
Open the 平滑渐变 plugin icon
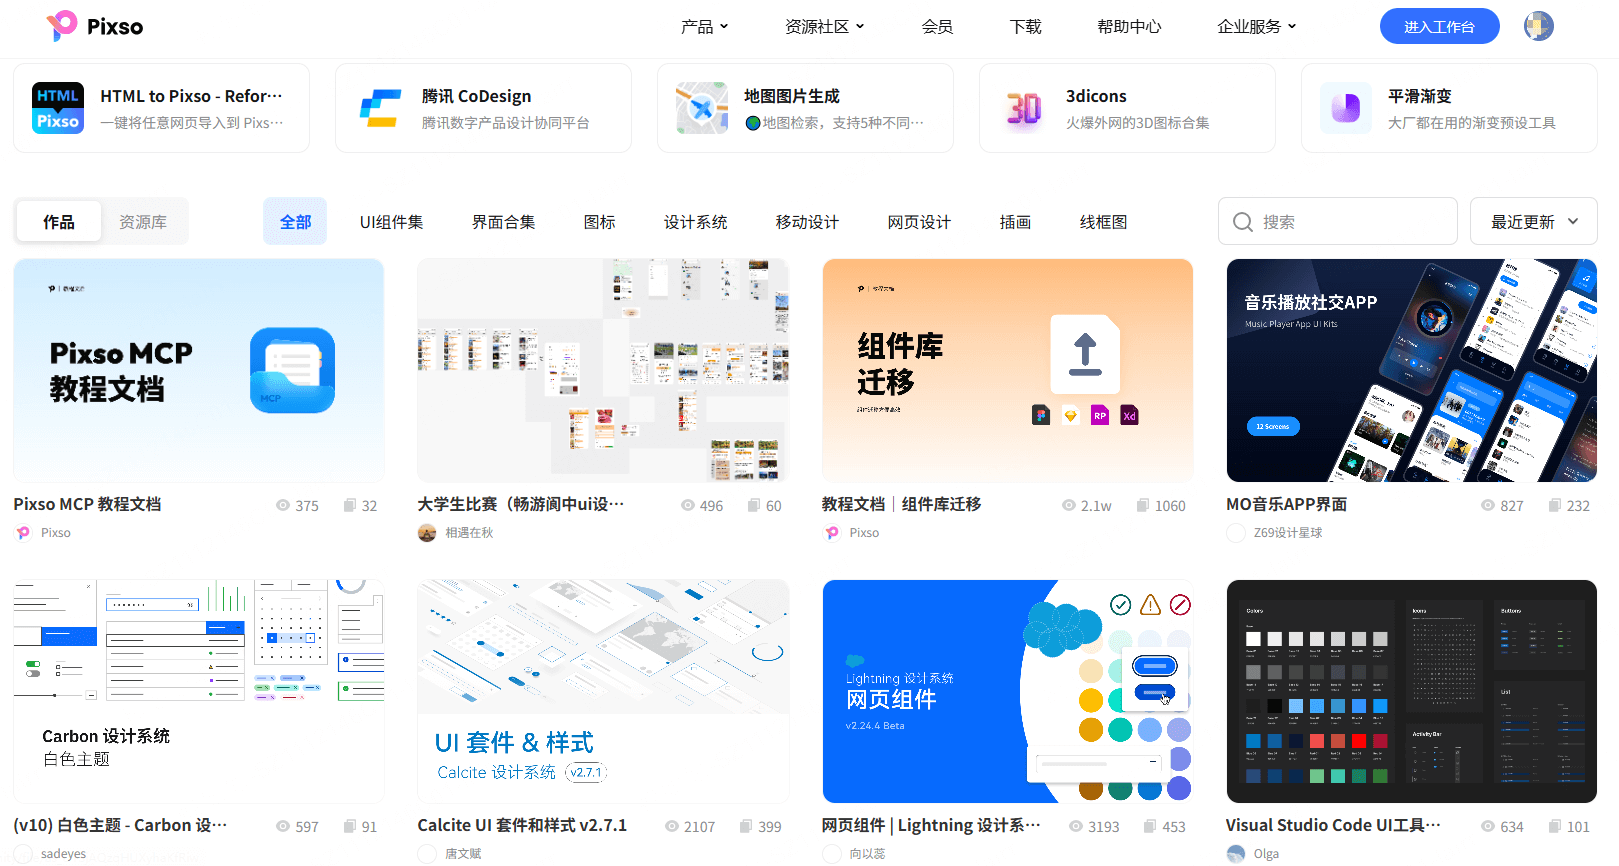pyautogui.click(x=1346, y=108)
